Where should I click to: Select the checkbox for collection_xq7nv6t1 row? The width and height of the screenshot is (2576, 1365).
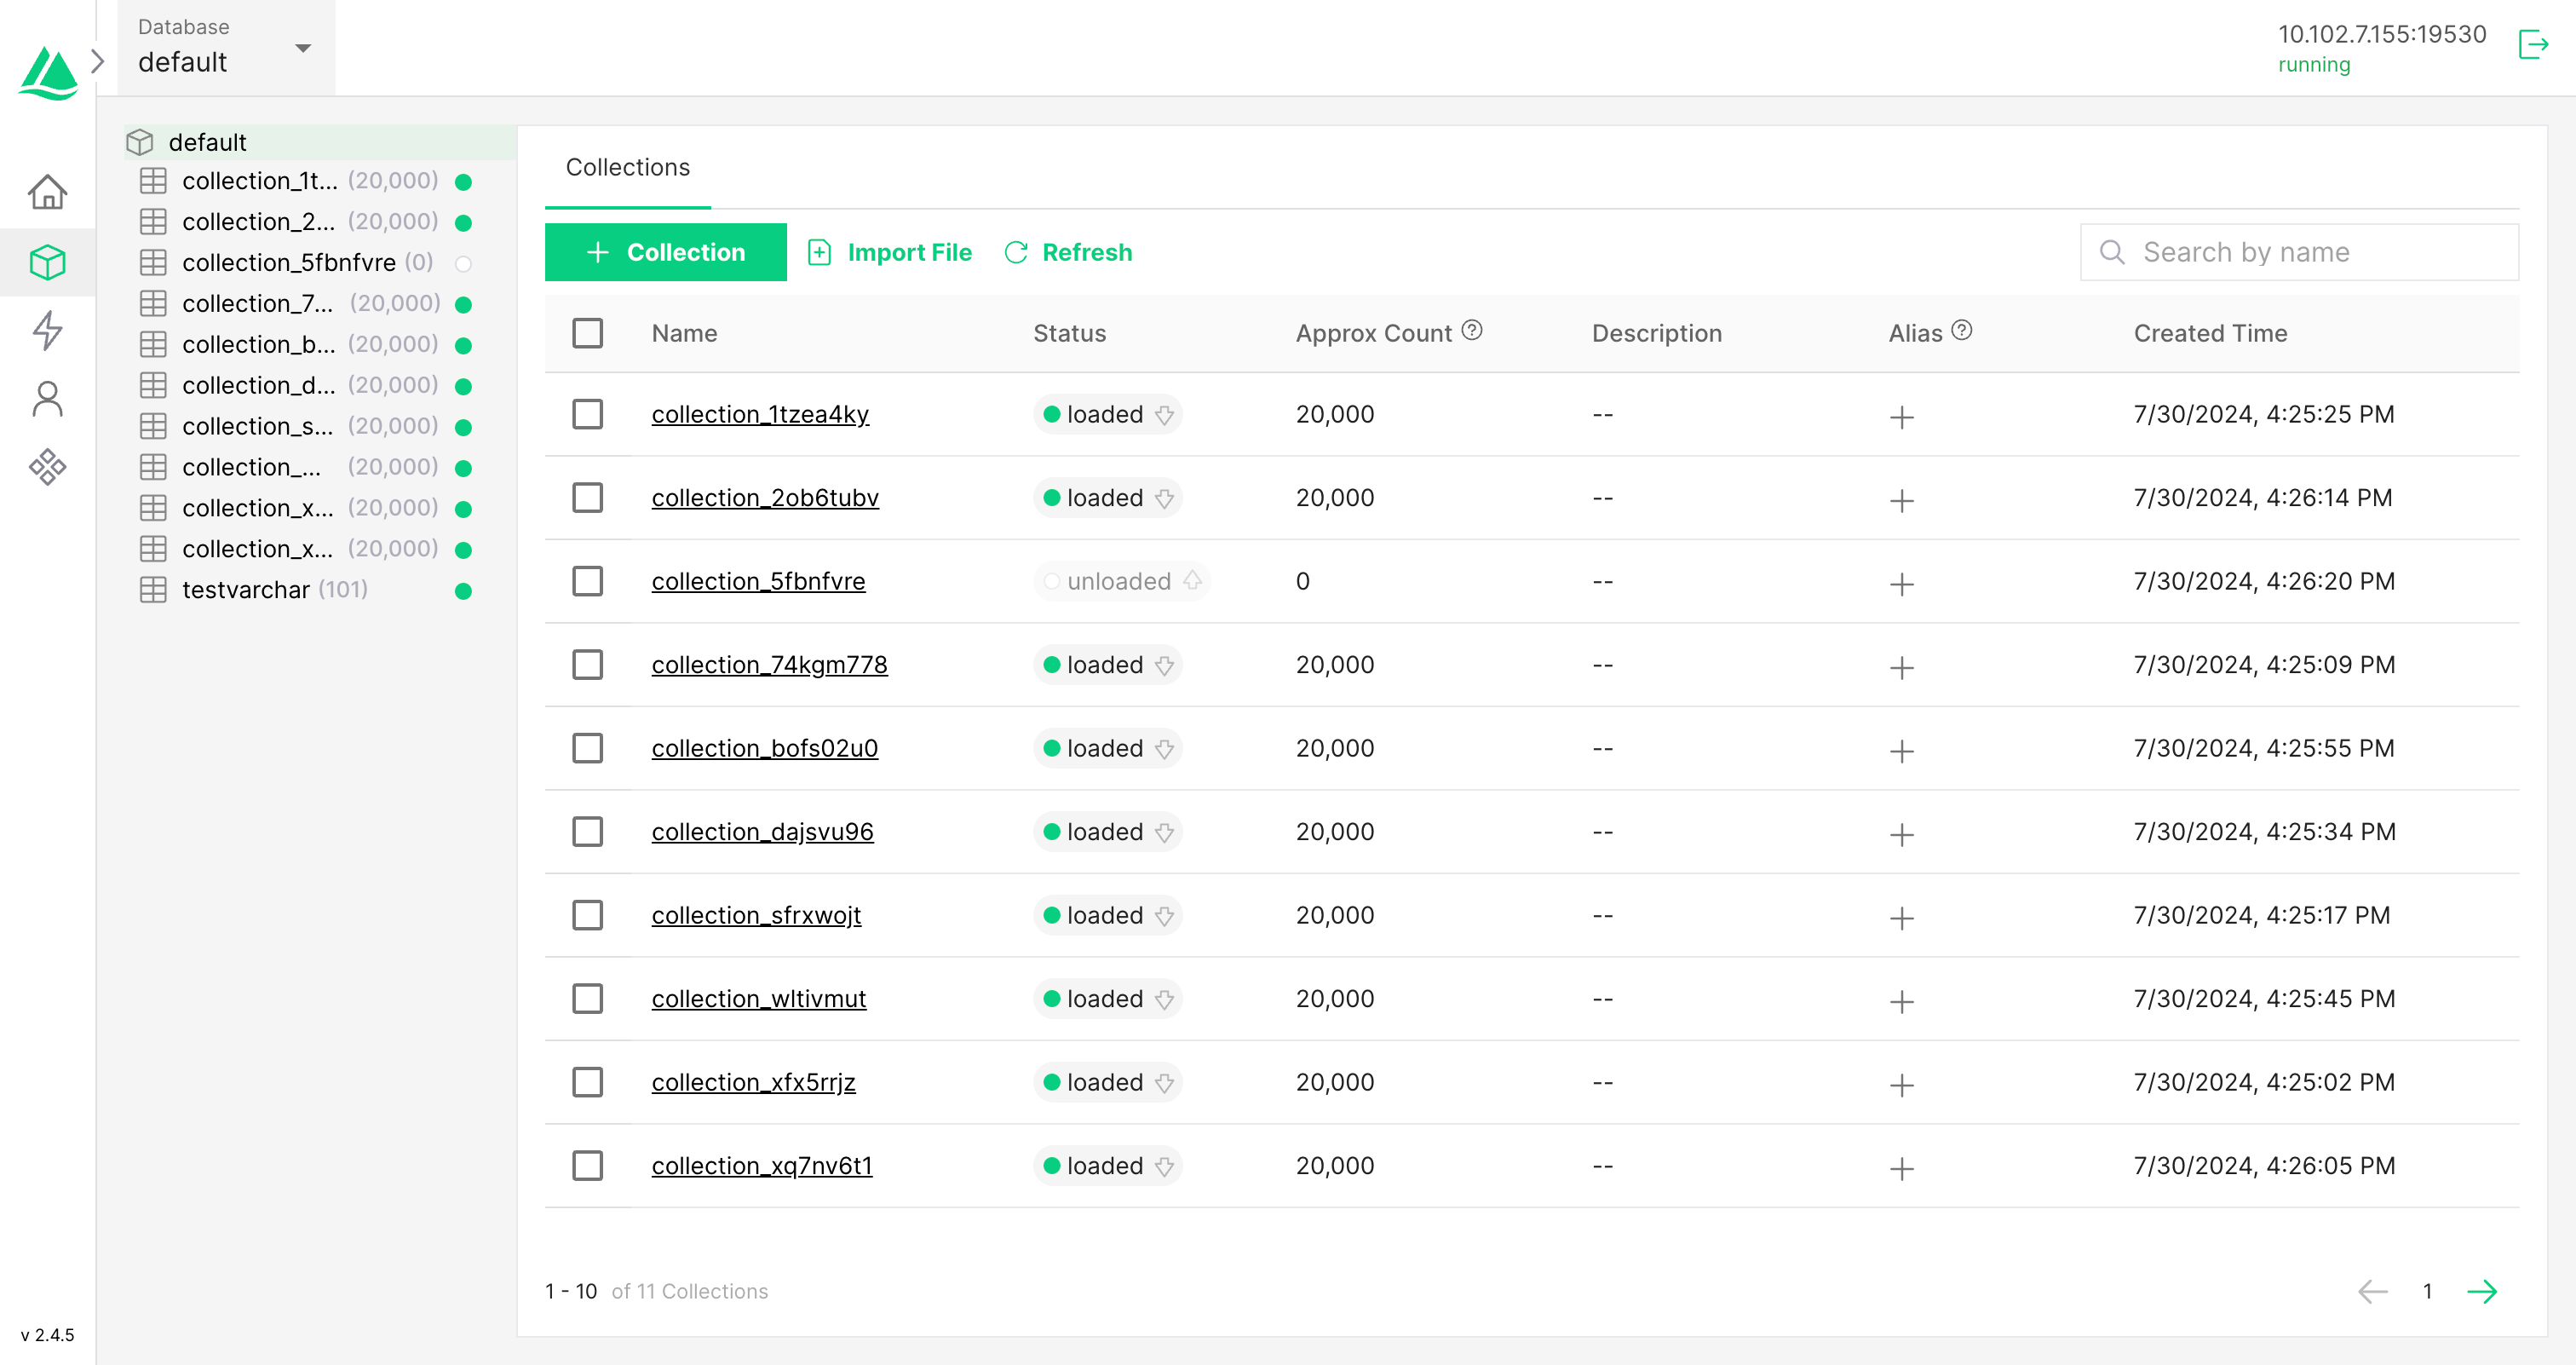coord(587,1166)
